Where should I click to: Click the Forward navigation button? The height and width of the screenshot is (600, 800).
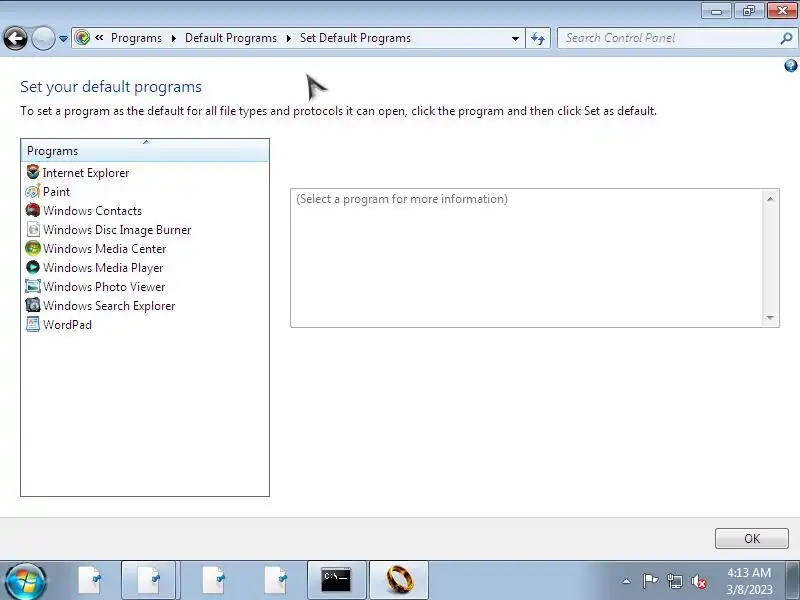click(43, 38)
